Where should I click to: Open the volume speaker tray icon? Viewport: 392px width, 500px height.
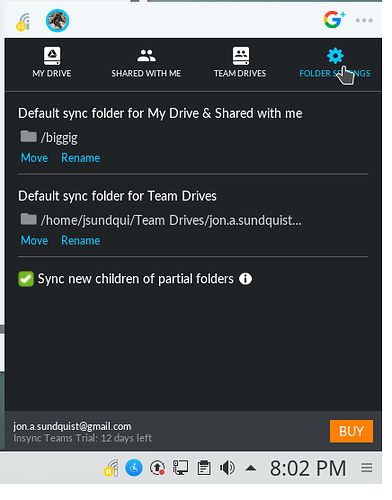click(x=227, y=468)
